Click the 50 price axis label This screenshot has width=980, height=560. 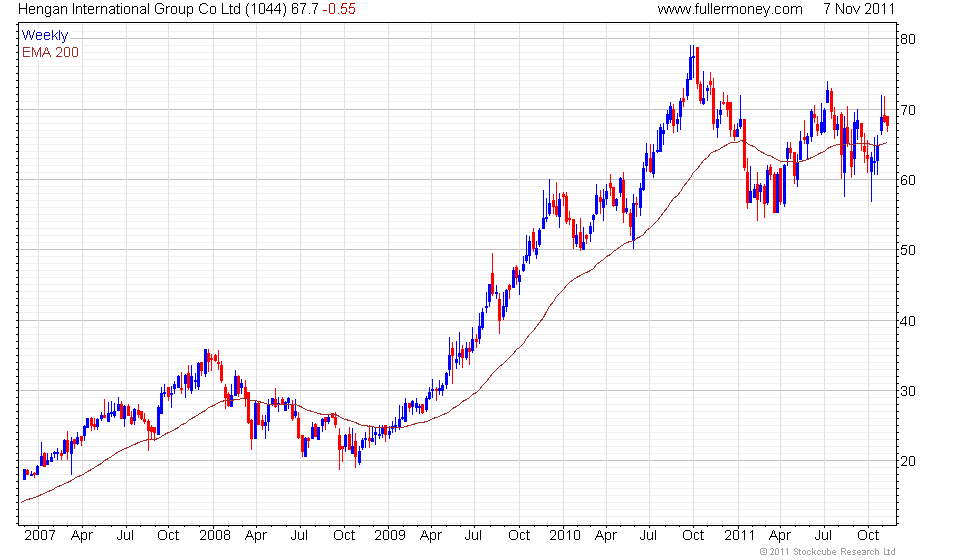click(x=908, y=250)
